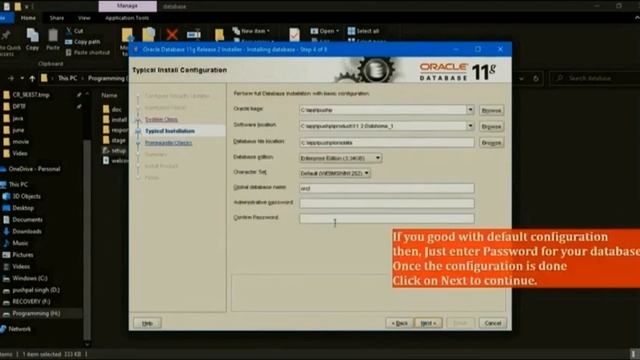Screen dimensions: 640x360
Task: Open the New item menu in Explorer
Action: click(x=251, y=31)
